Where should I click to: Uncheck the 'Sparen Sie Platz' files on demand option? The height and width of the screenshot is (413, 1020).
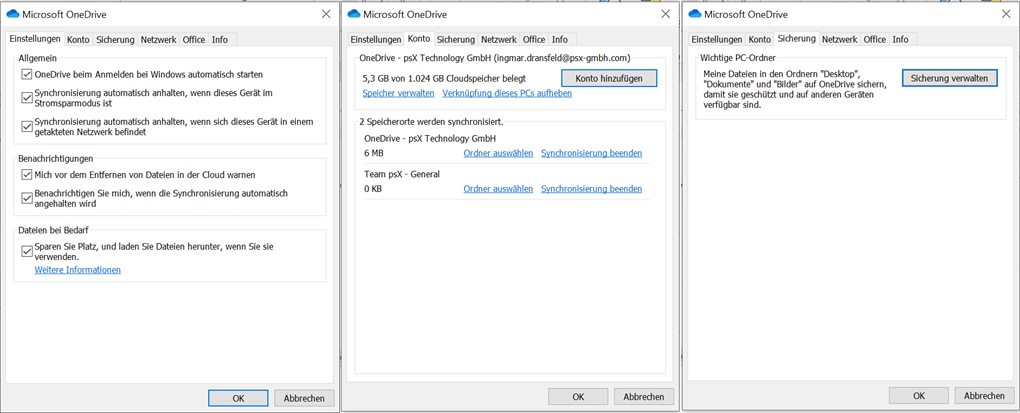click(28, 251)
